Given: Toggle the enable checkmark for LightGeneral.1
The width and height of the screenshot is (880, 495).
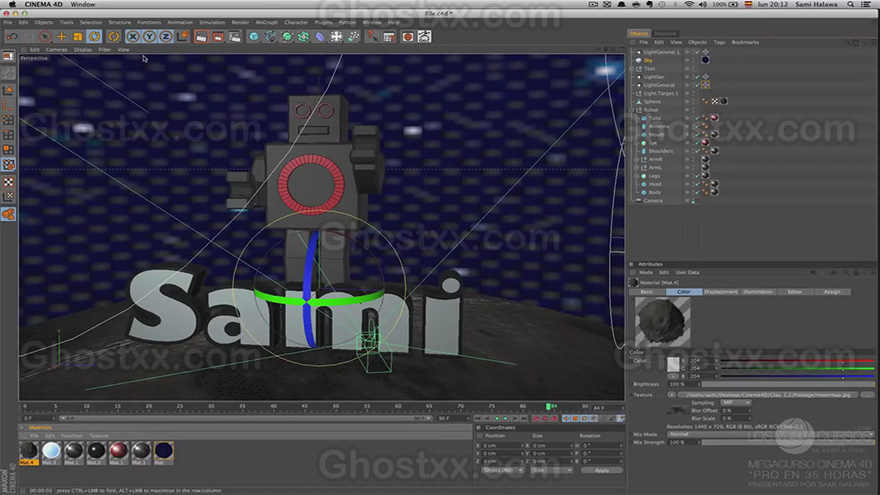Looking at the screenshot, I should click(x=697, y=52).
